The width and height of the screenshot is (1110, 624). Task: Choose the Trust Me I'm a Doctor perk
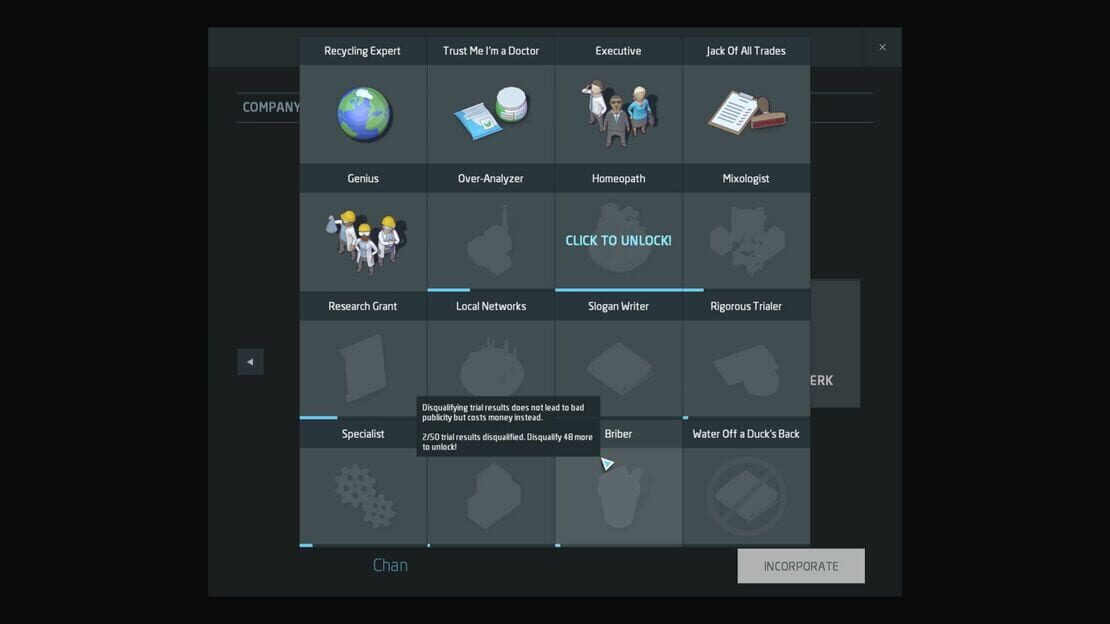click(x=491, y=114)
